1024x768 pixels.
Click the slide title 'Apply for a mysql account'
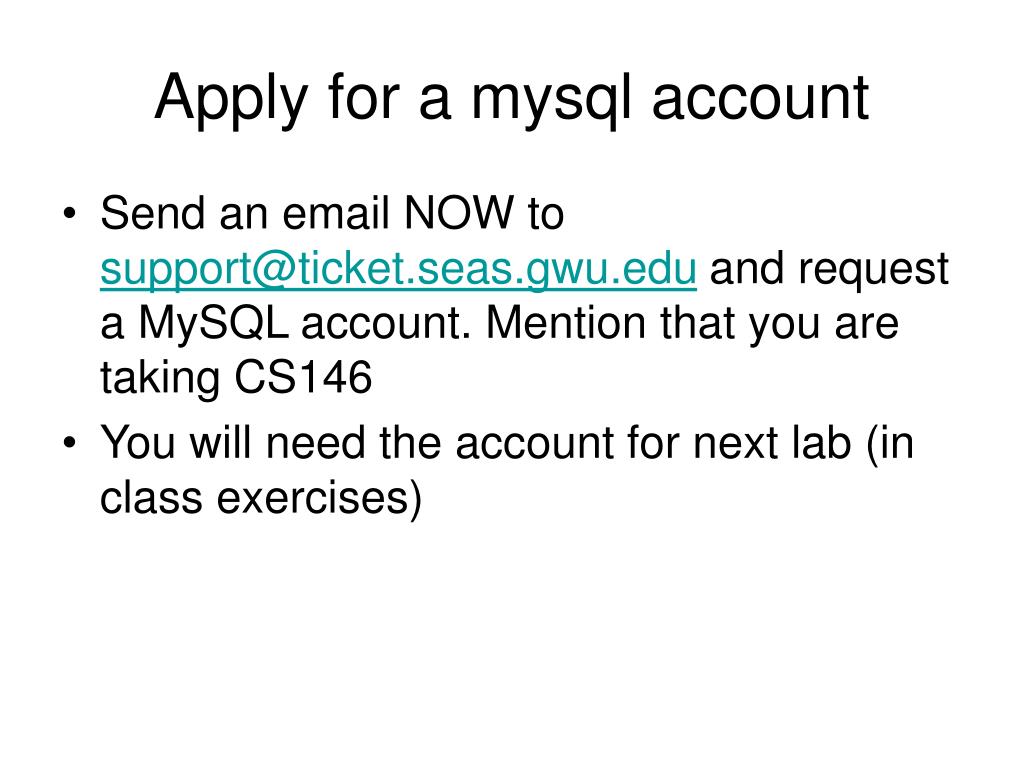(x=512, y=99)
